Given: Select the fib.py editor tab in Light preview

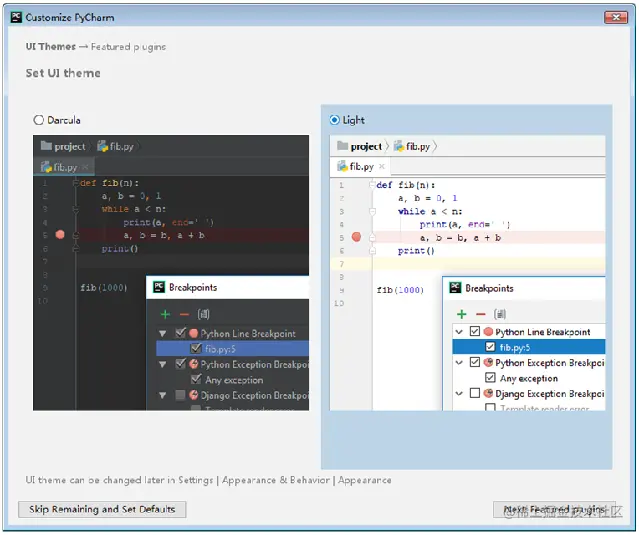Looking at the screenshot, I should click(360, 166).
